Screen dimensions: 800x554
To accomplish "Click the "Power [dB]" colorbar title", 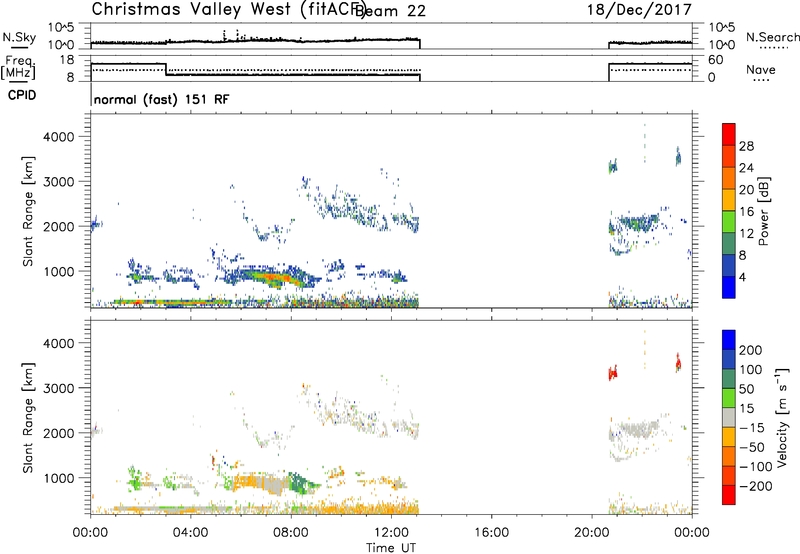I will pyautogui.click(x=764, y=211).
